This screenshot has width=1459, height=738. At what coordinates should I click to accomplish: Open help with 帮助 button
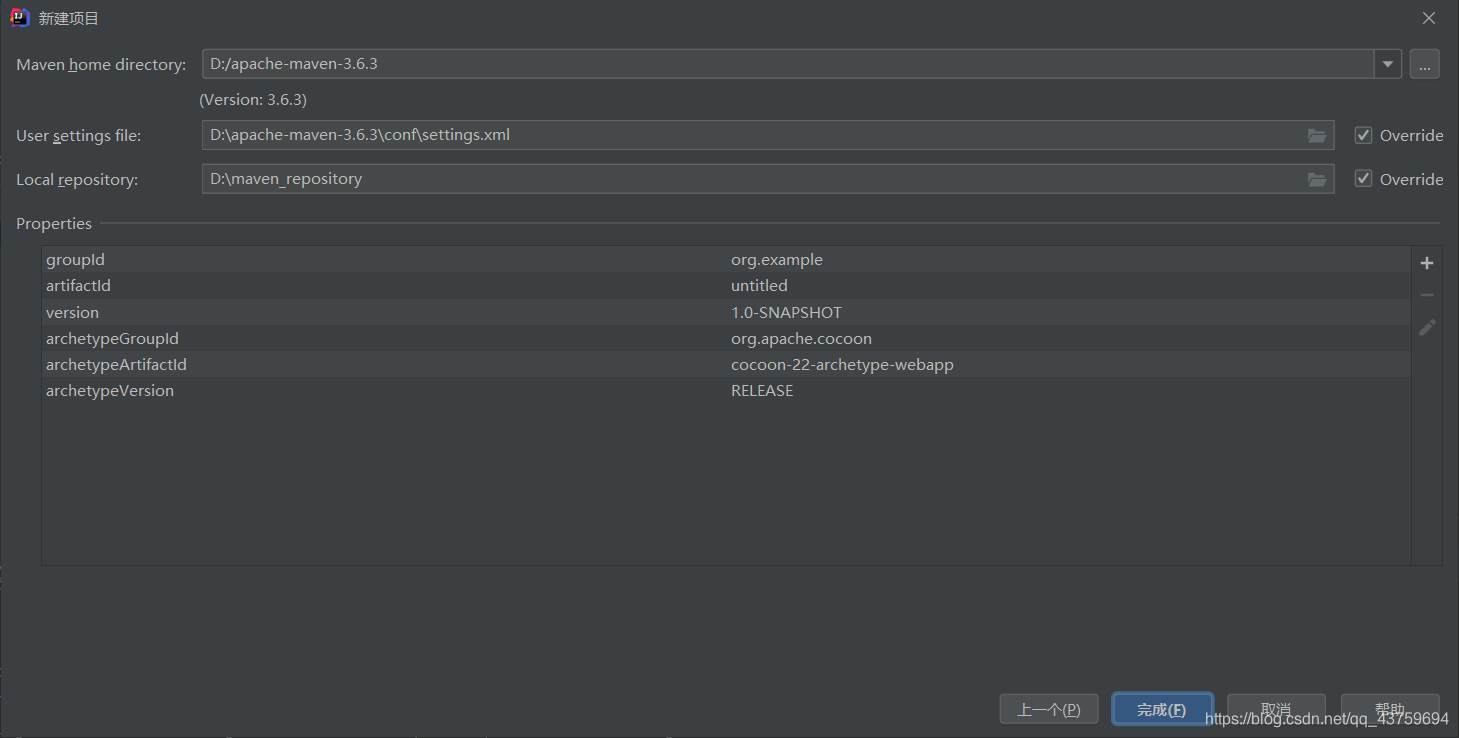(1390, 709)
